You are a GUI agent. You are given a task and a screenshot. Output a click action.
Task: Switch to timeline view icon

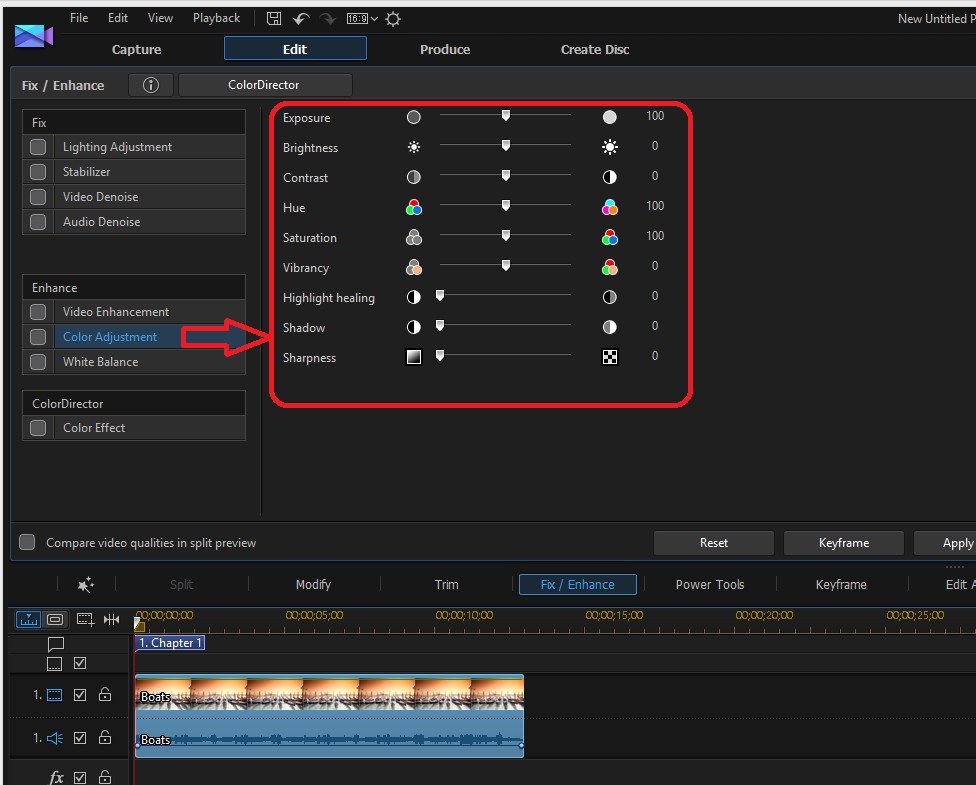coord(29,620)
